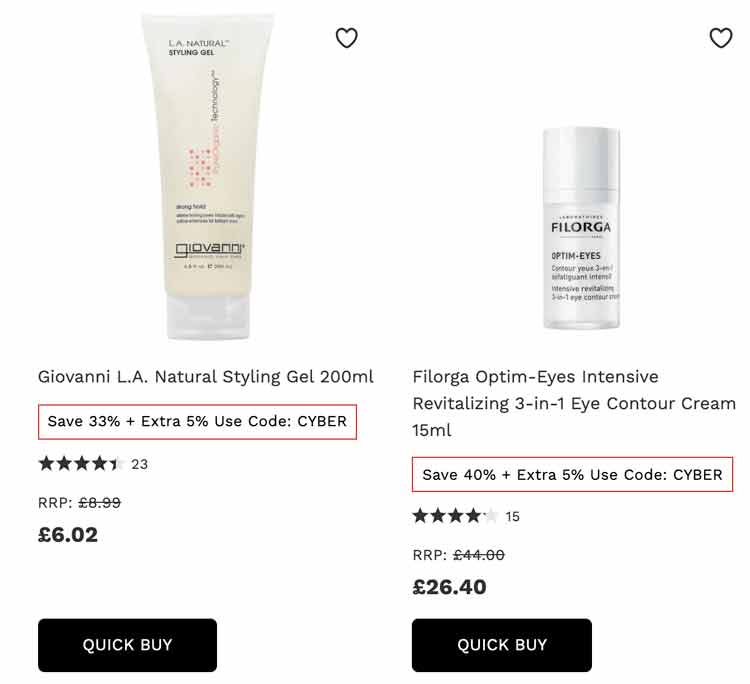Add Filorga Optim-Eyes to wishlist
Screen dimensions: 750x684
coord(720,38)
